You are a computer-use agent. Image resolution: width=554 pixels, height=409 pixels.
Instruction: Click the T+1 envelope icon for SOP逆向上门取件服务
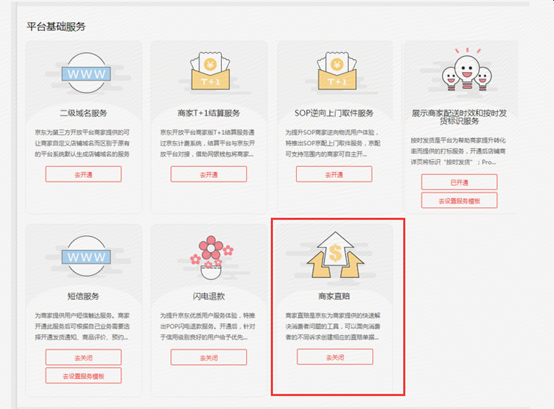pos(337,71)
